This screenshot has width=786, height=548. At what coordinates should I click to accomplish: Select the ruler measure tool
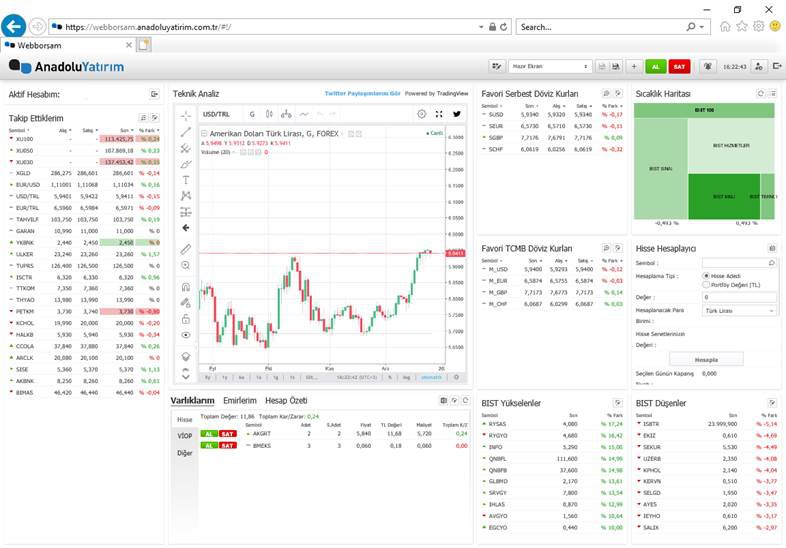tap(186, 248)
